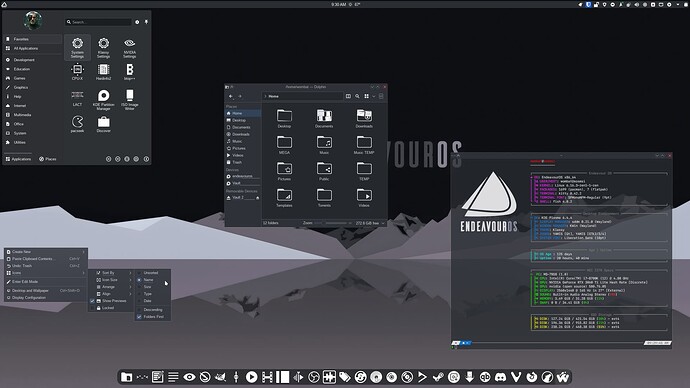Toggle the Locked checkbox in the Icons submenu

coord(93,308)
